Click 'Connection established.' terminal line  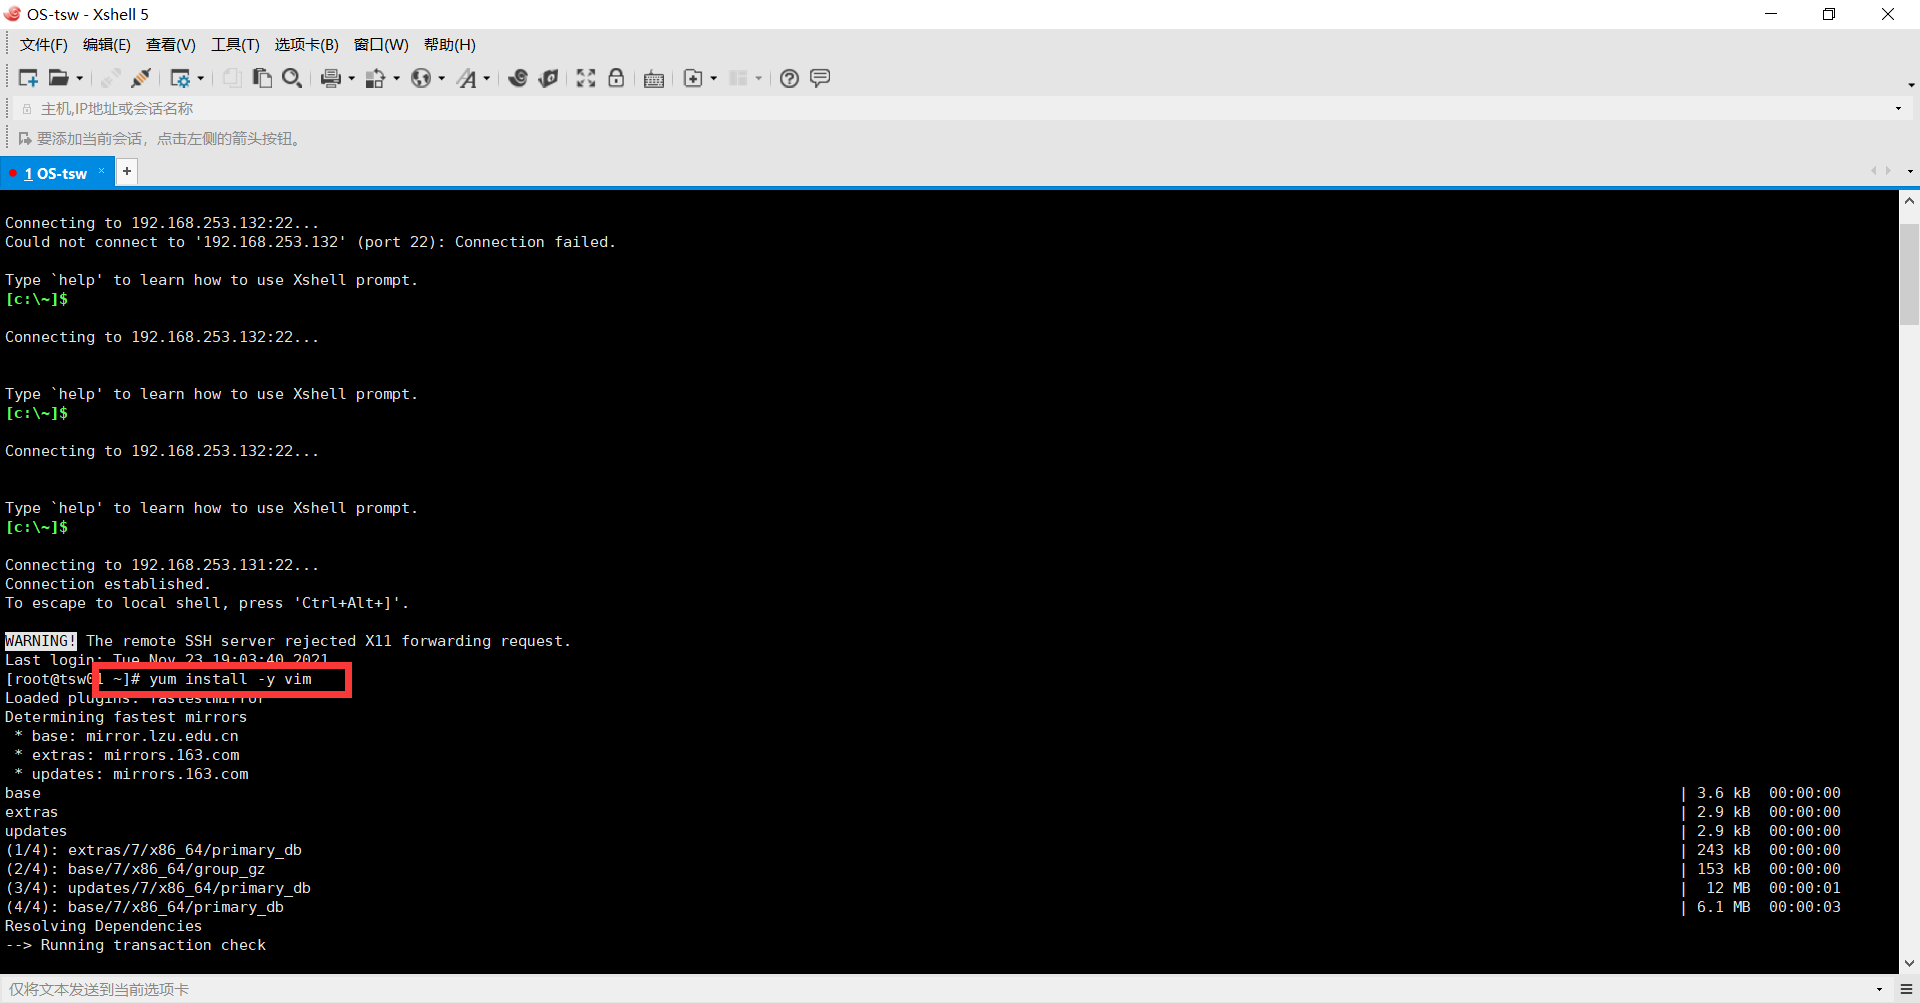pyautogui.click(x=108, y=584)
